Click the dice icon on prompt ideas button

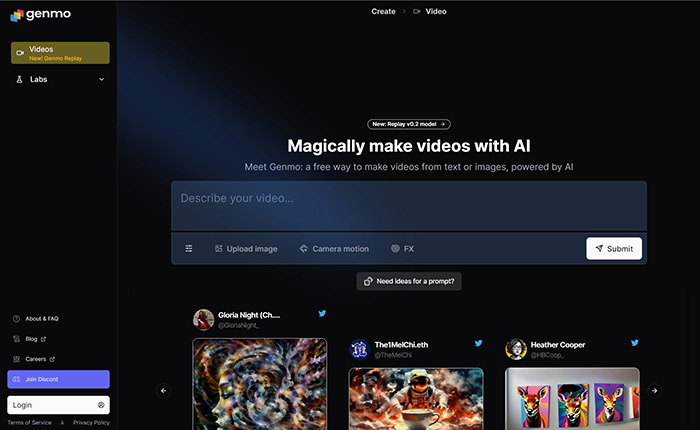click(368, 281)
